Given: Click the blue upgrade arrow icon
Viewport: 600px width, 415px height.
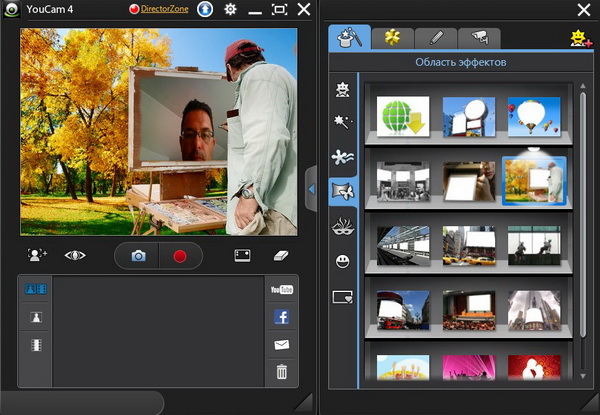Looking at the screenshot, I should point(204,9).
